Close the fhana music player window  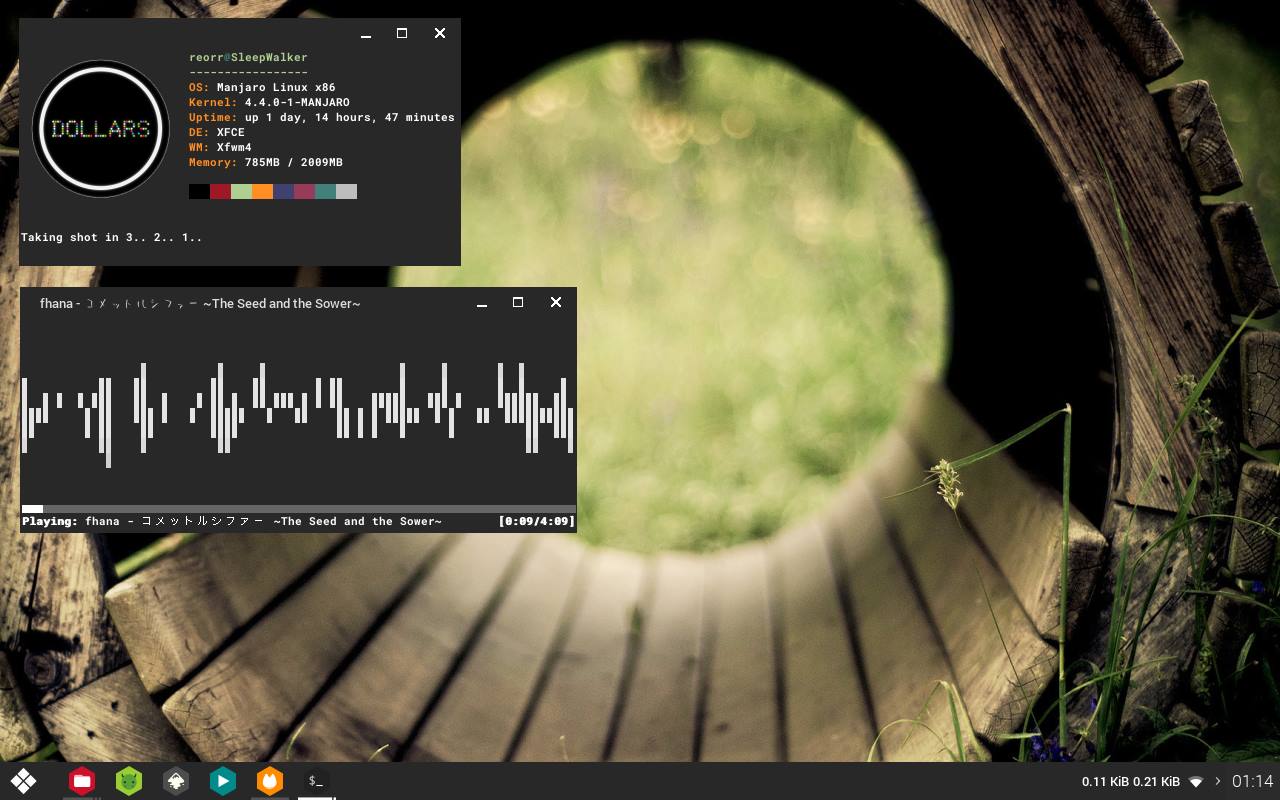click(556, 302)
